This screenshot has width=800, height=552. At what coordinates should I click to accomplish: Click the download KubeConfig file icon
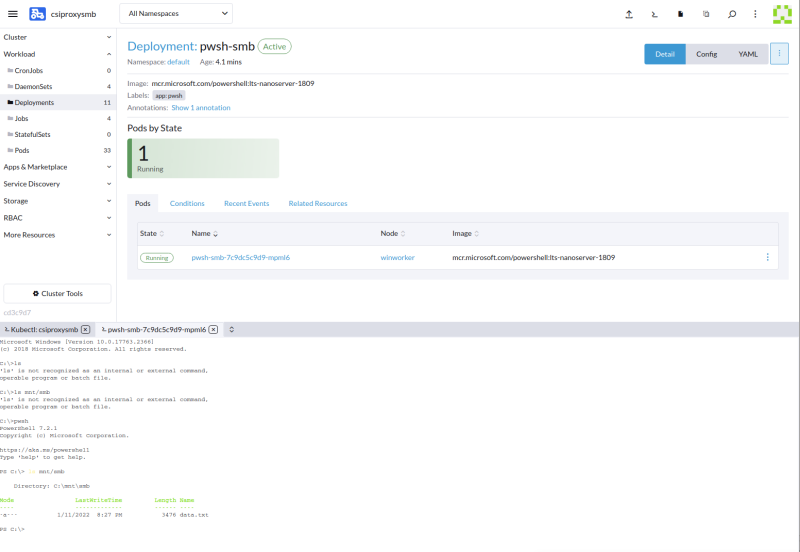680,14
